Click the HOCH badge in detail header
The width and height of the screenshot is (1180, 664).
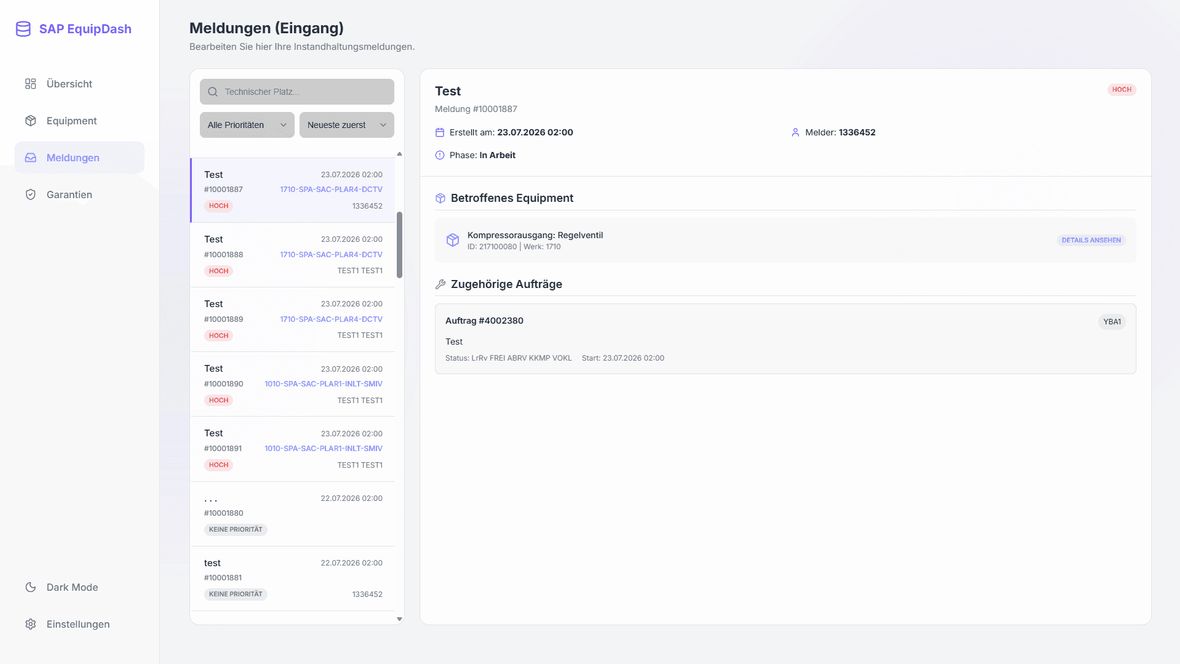pos(1121,90)
